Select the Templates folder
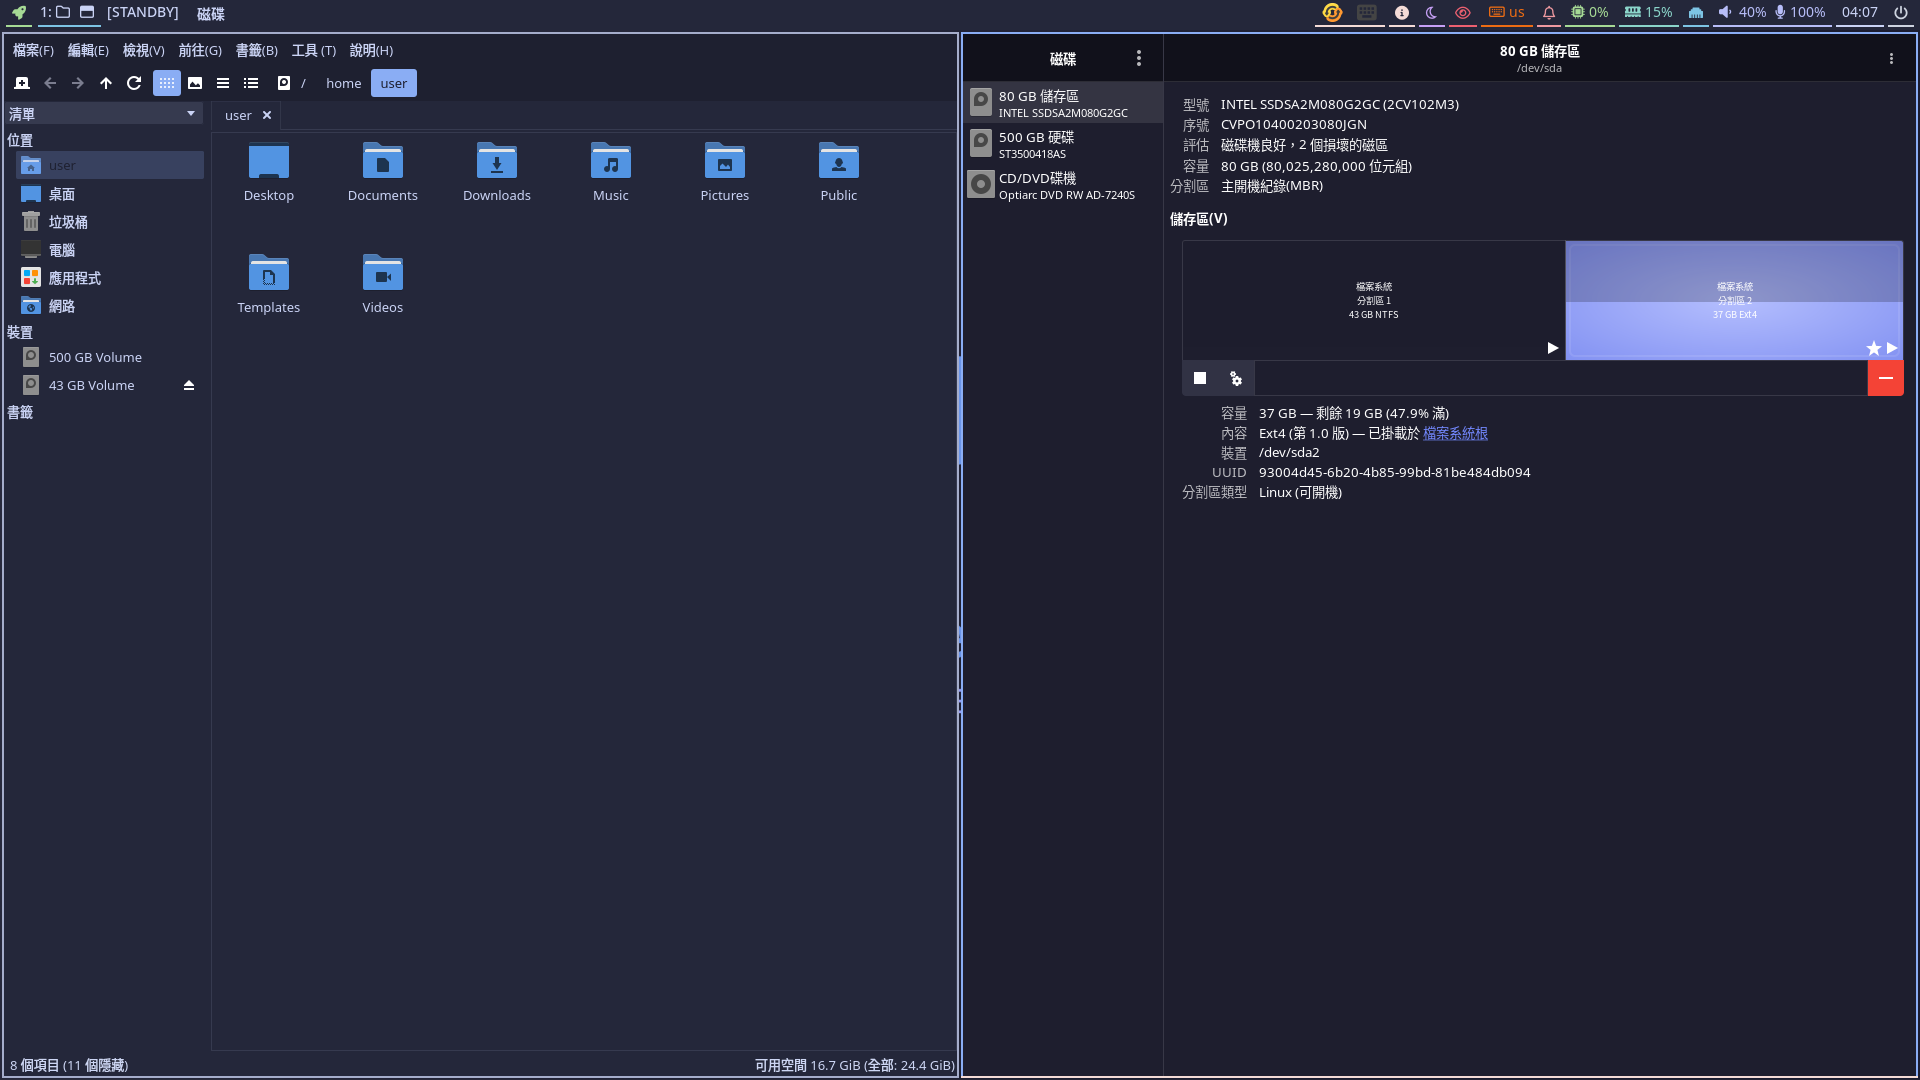 [x=269, y=284]
